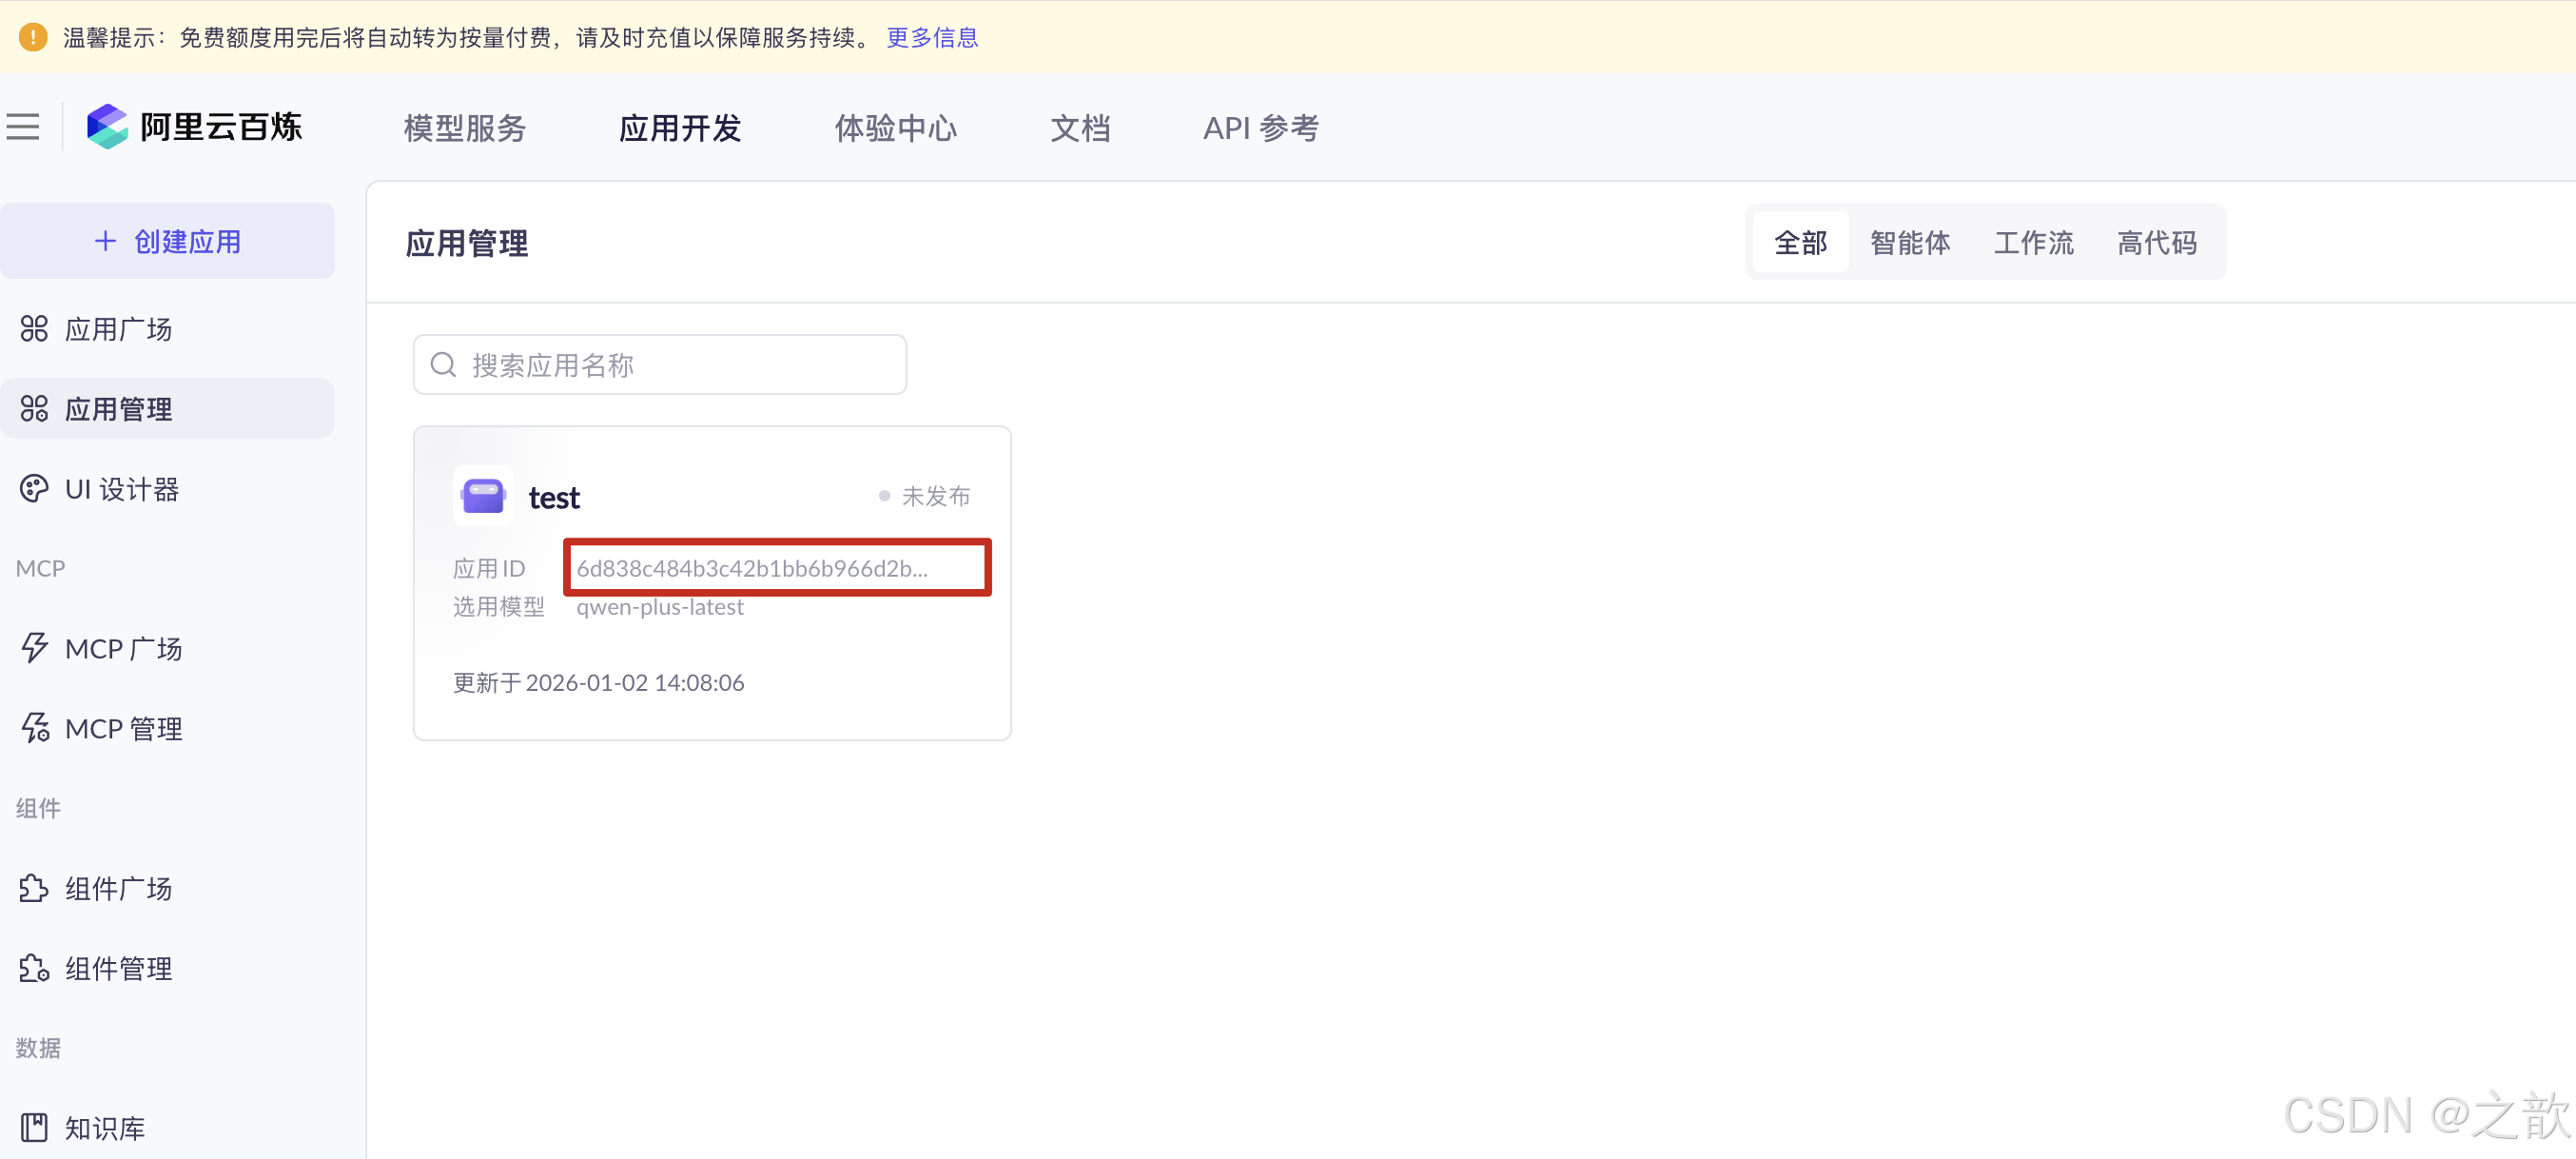The image size is (2576, 1159).
Task: Go to MCP 广场 in the sidebar
Action: click(x=123, y=649)
